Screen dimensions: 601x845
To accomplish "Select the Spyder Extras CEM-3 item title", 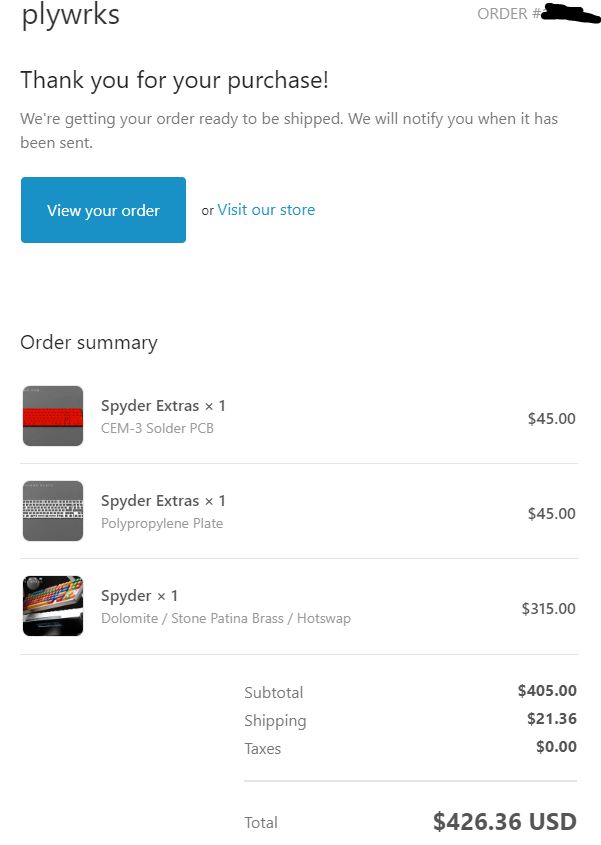I will click(x=163, y=406).
